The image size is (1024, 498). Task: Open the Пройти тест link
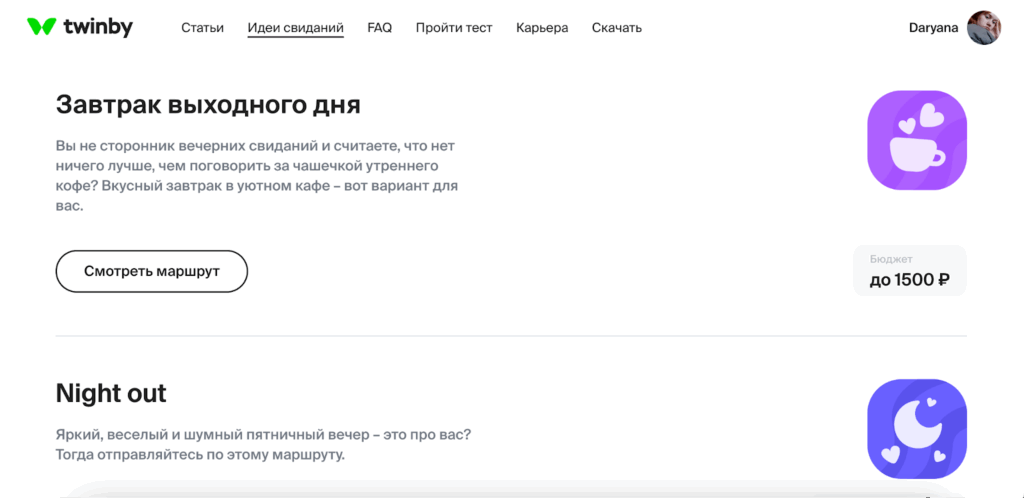click(454, 28)
